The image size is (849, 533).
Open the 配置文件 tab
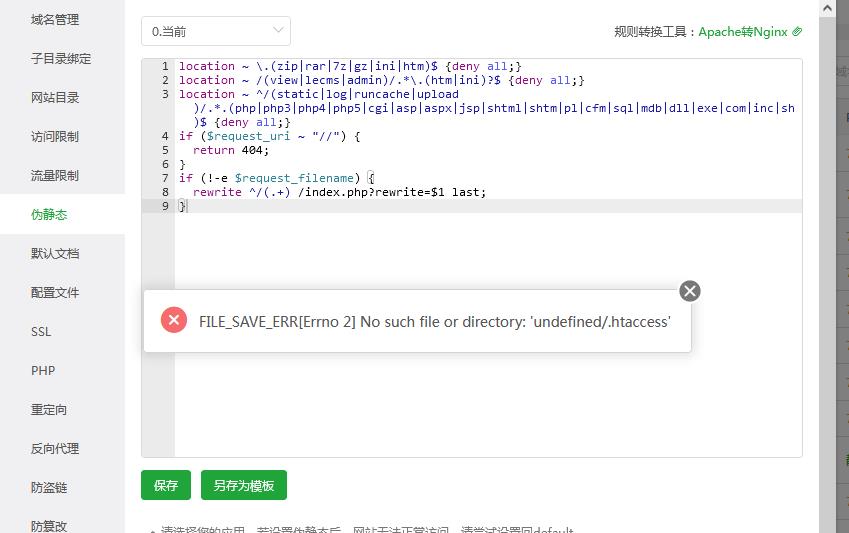[x=55, y=292]
